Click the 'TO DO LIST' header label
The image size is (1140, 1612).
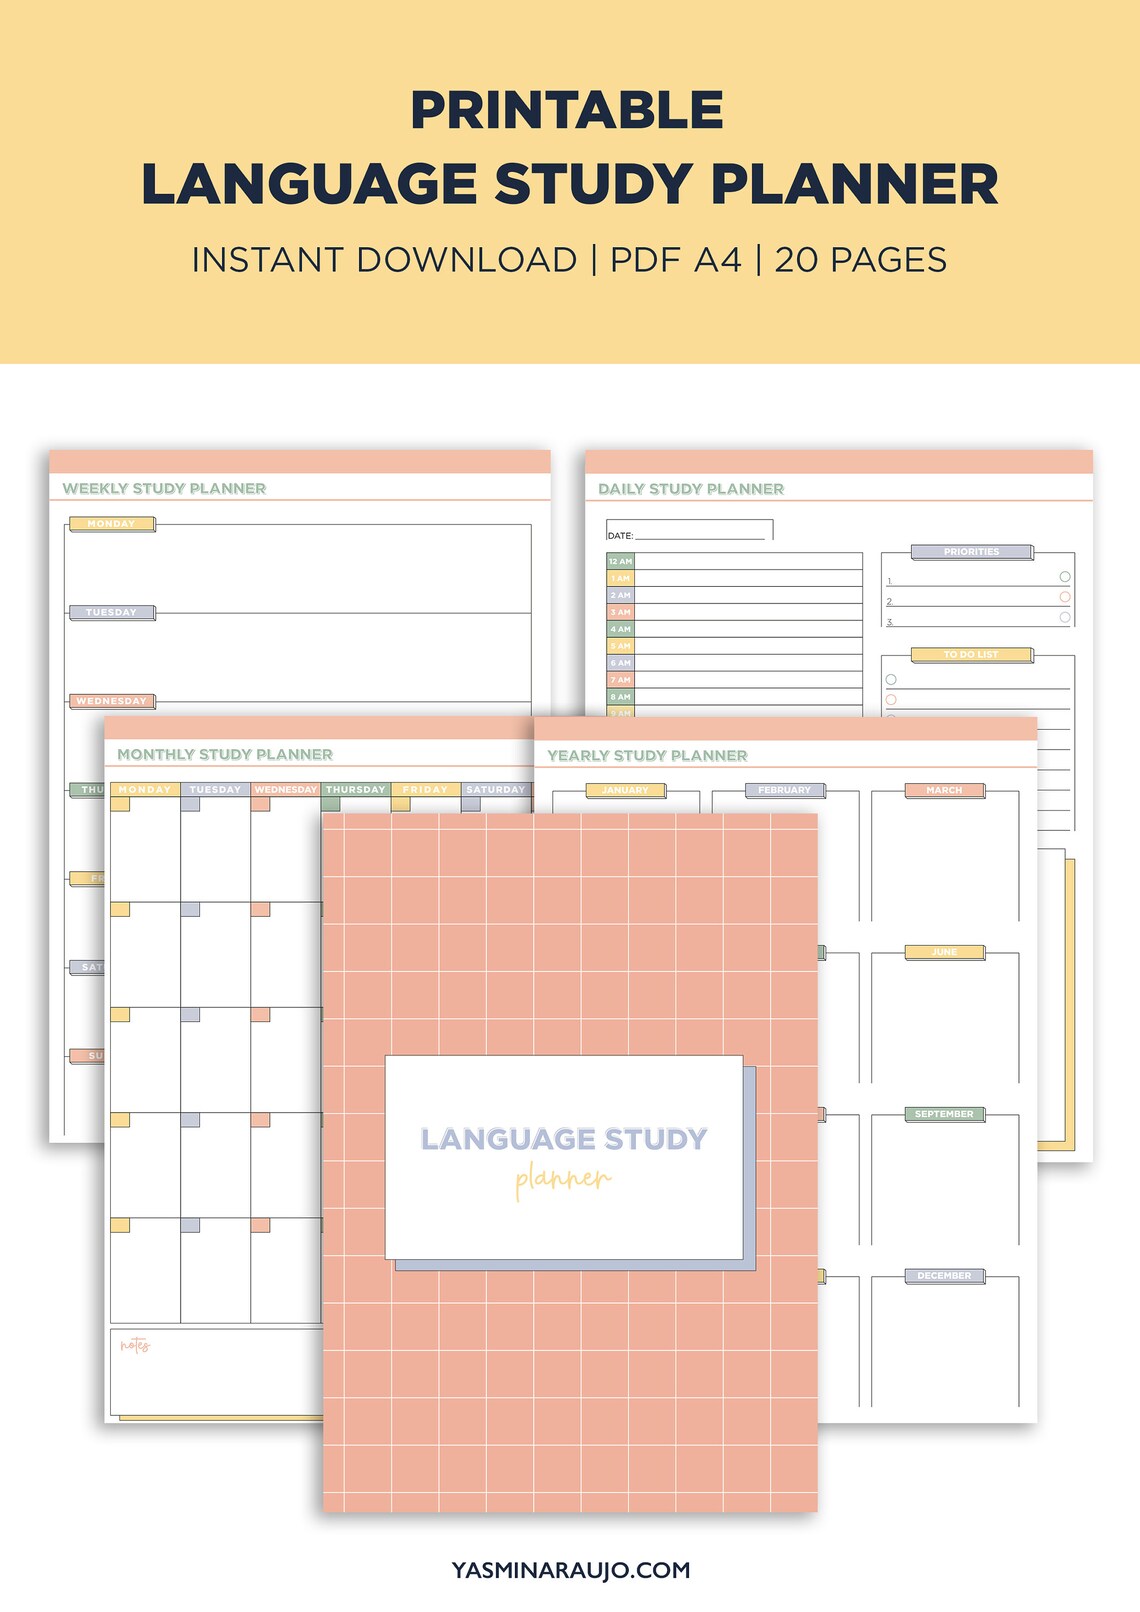coord(971,654)
